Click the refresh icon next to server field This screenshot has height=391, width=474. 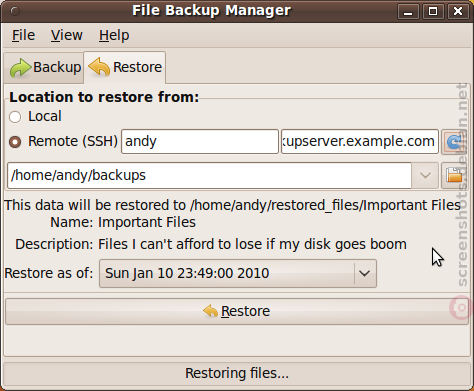(x=454, y=142)
